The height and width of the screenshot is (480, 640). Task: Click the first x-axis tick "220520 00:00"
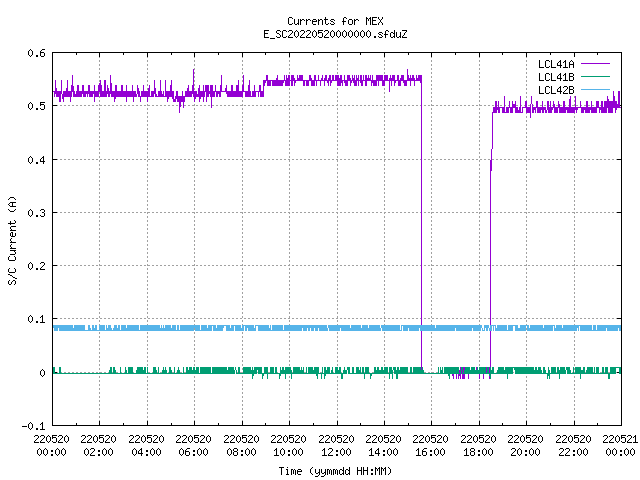pos(51,446)
